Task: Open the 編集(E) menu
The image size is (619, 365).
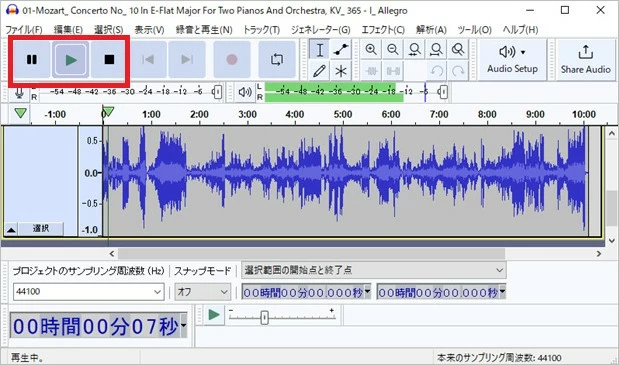Action: (x=68, y=30)
